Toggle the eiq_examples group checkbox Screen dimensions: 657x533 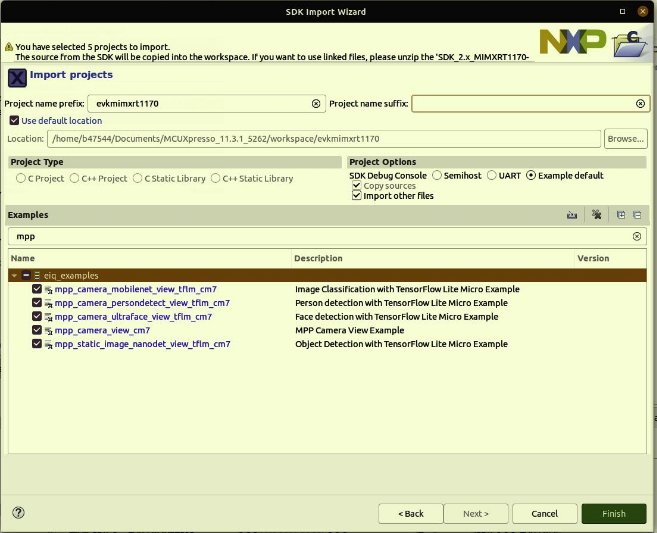[26, 275]
